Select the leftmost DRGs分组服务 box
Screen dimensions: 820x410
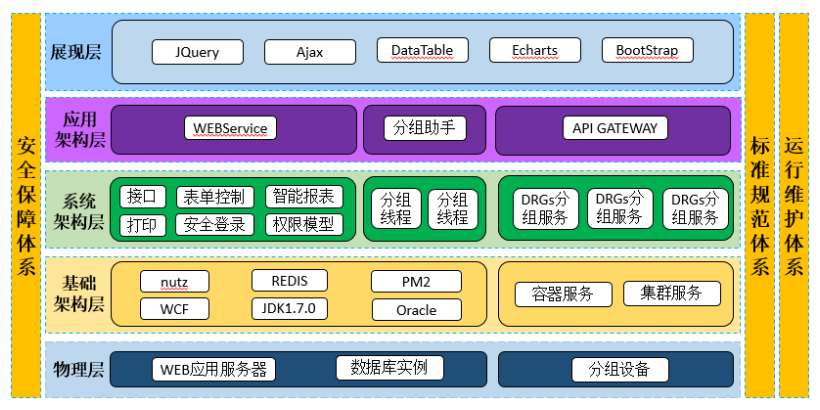pyautogui.click(x=545, y=209)
